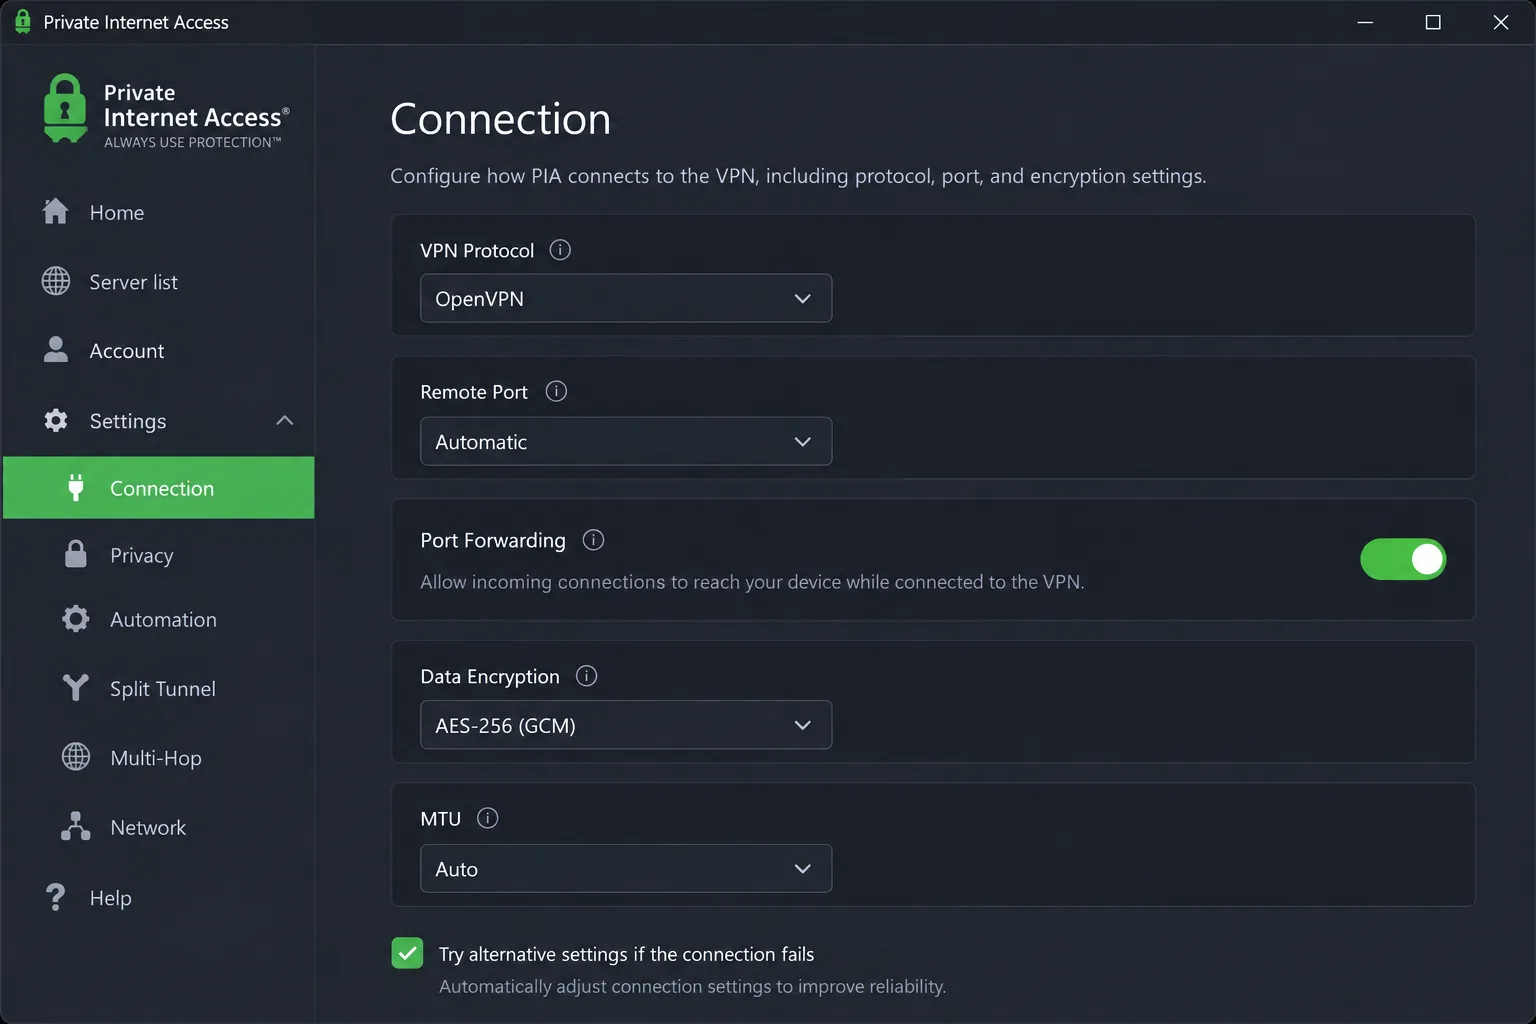The width and height of the screenshot is (1536, 1024).
Task: Click the Connection plug icon
Action: (76, 487)
